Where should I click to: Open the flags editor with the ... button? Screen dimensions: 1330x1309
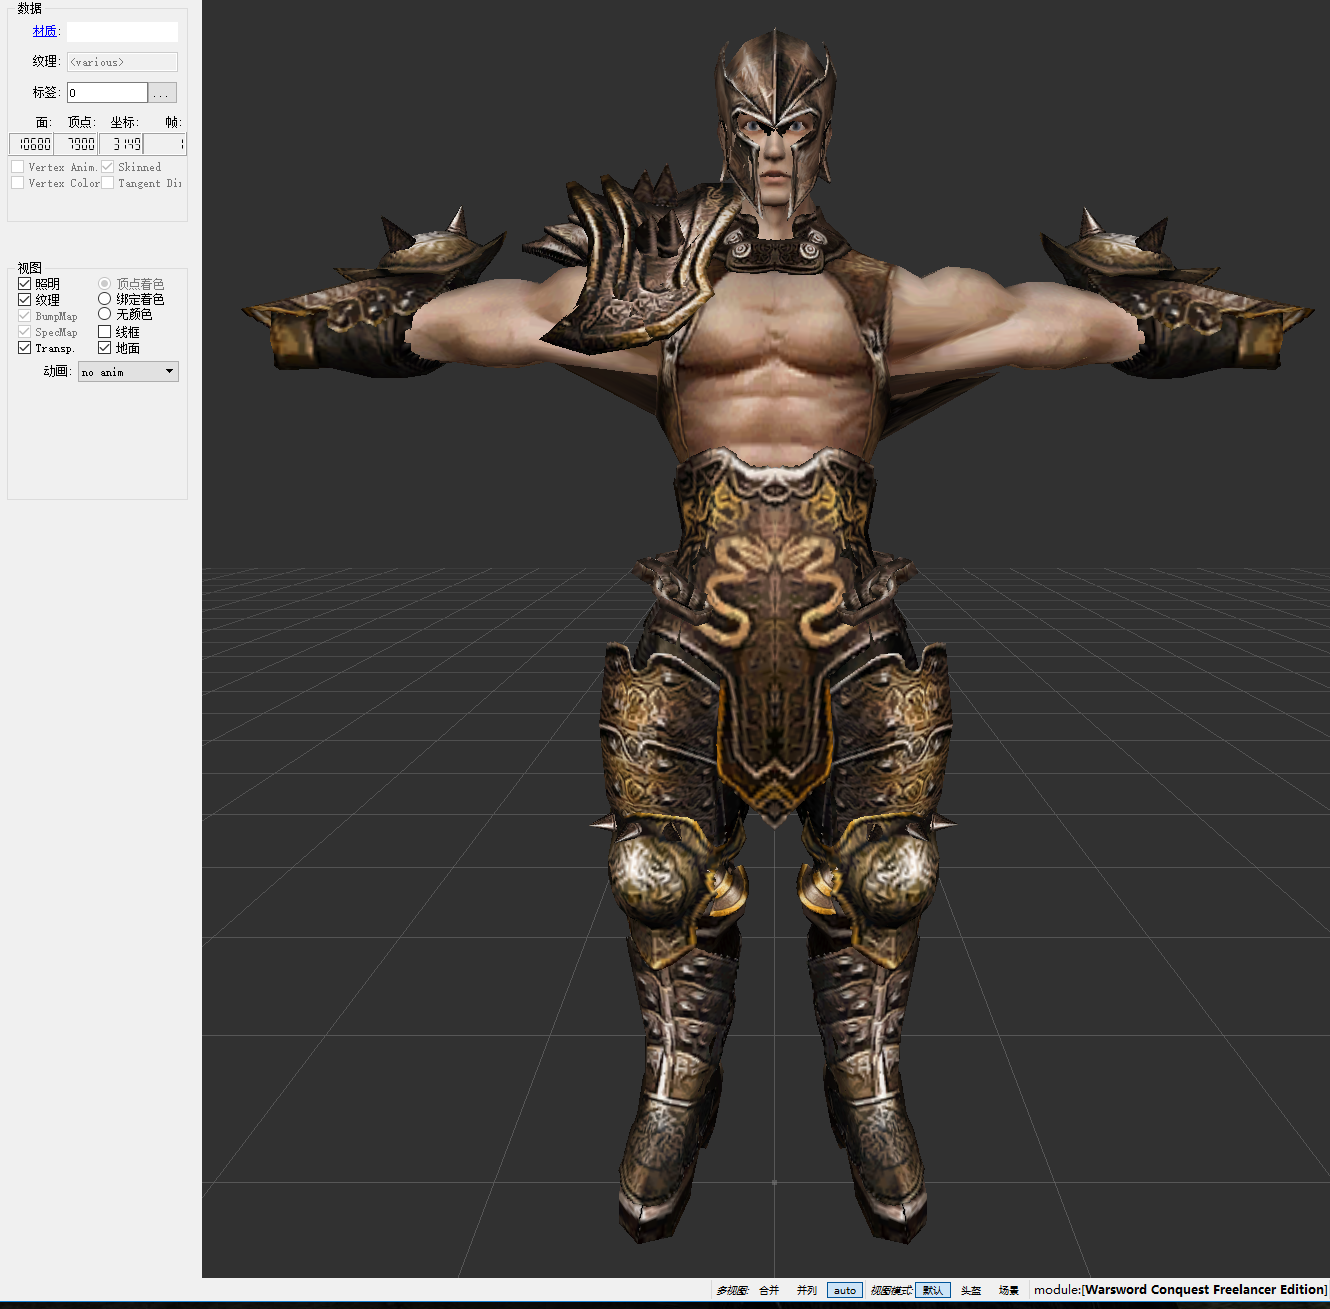[x=162, y=93]
